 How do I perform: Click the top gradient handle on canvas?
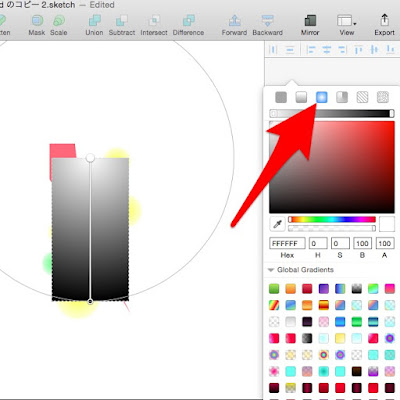90,158
